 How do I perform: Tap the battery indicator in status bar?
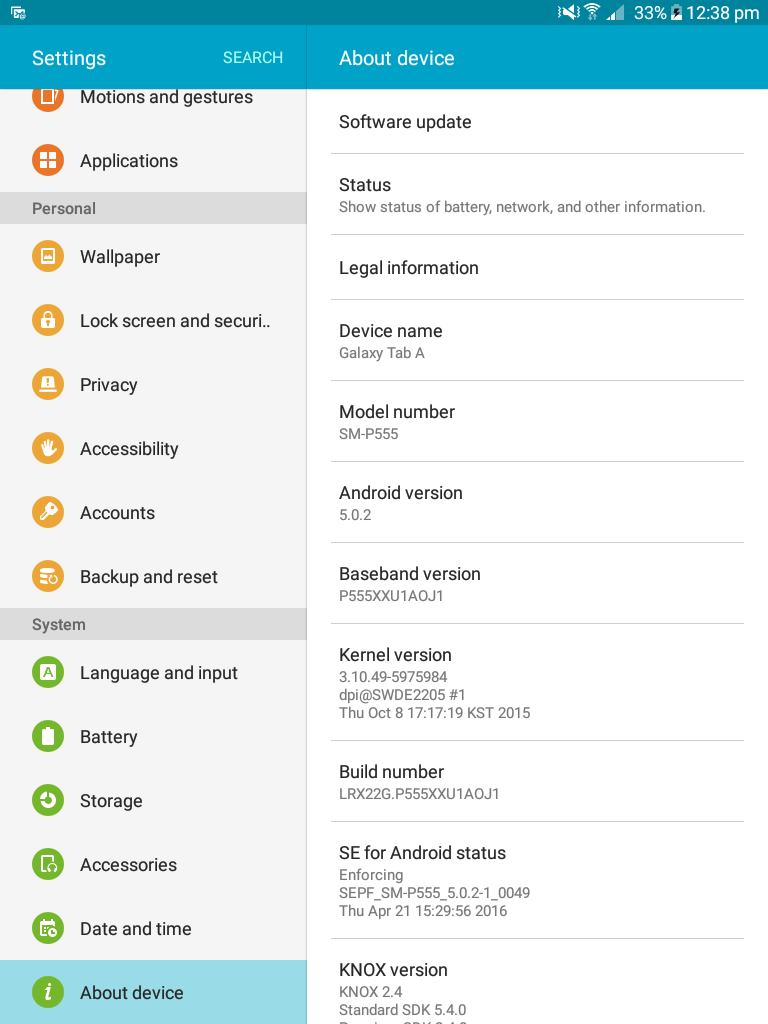677,13
